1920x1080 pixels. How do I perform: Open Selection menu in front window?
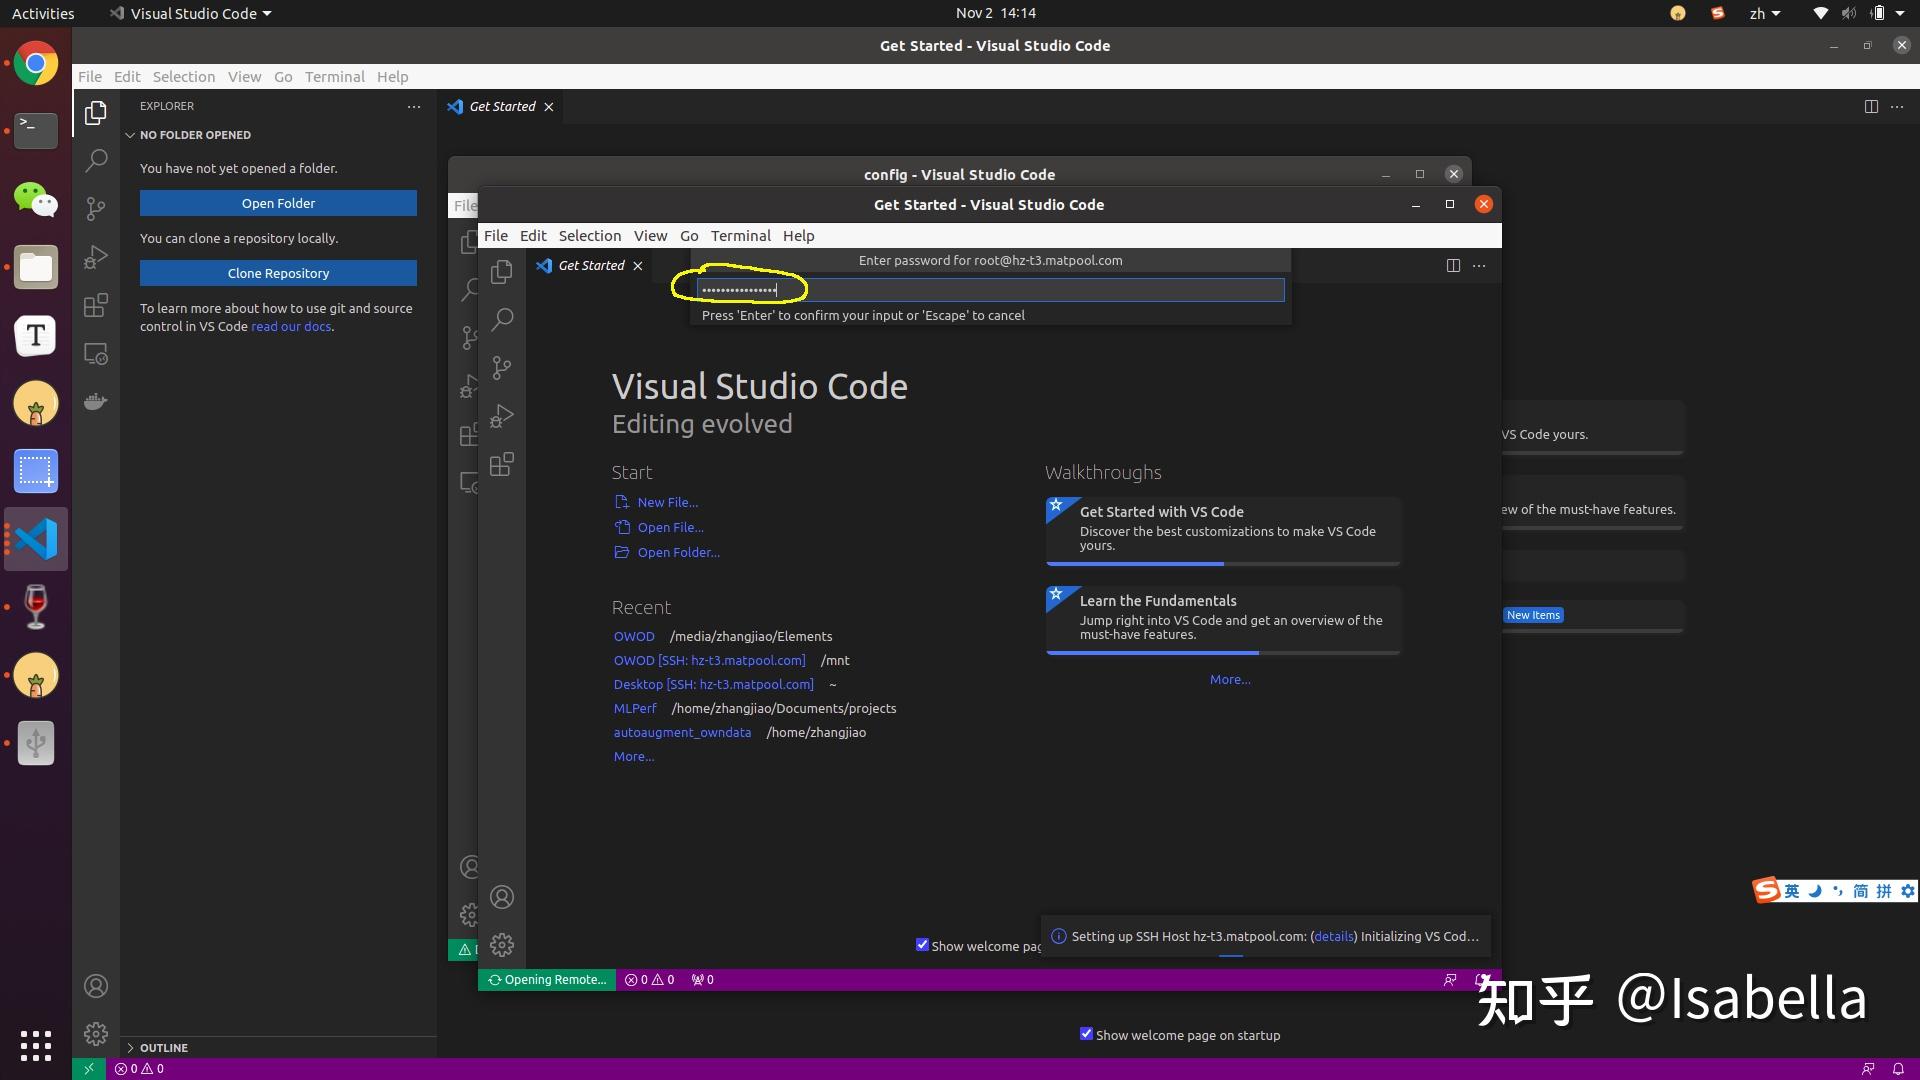[590, 236]
